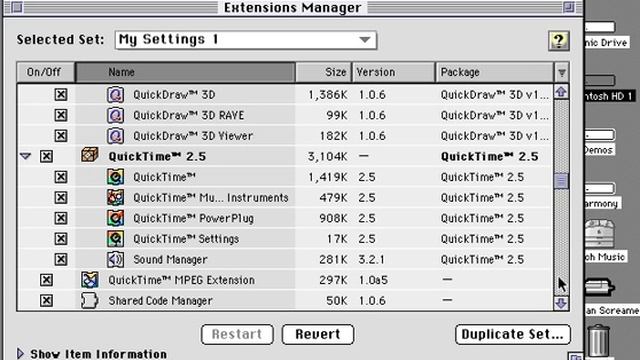Screen dimensions: 640x360
Task: Disable QuickDraw 3D checkbox
Action: (61, 95)
